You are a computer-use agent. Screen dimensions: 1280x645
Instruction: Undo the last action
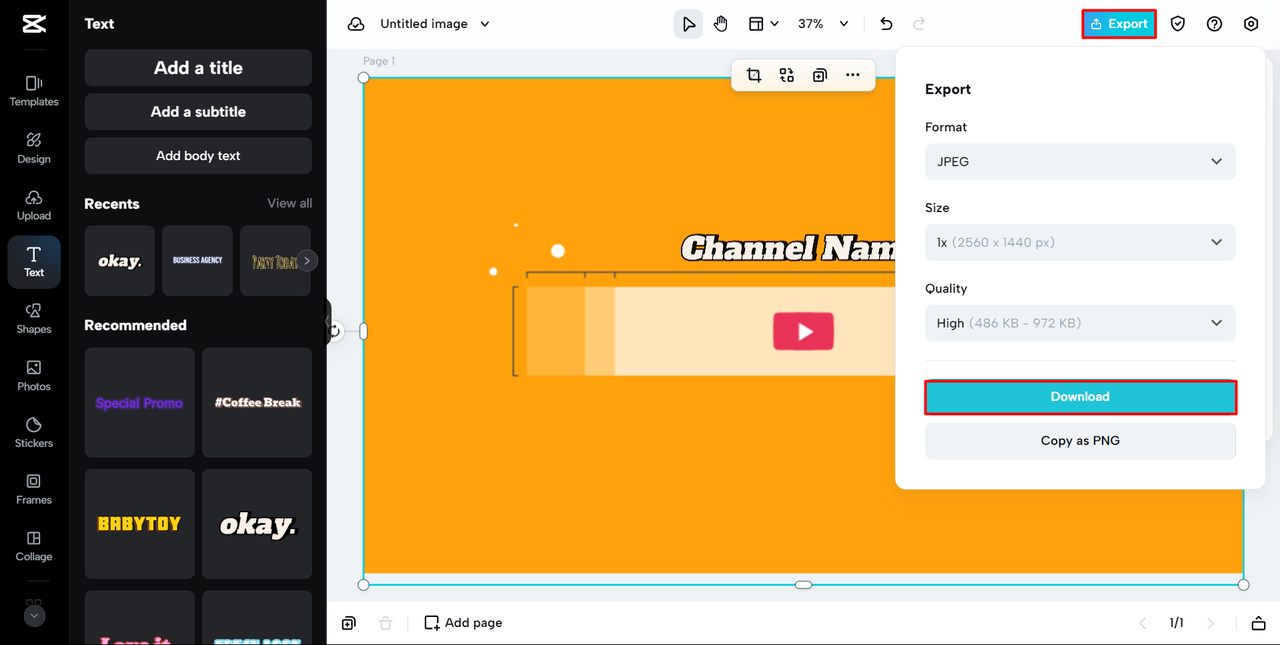(x=886, y=24)
